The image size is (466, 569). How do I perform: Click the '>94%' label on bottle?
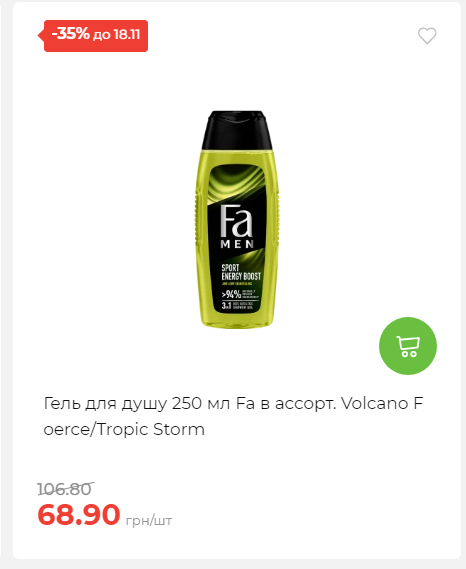point(232,294)
